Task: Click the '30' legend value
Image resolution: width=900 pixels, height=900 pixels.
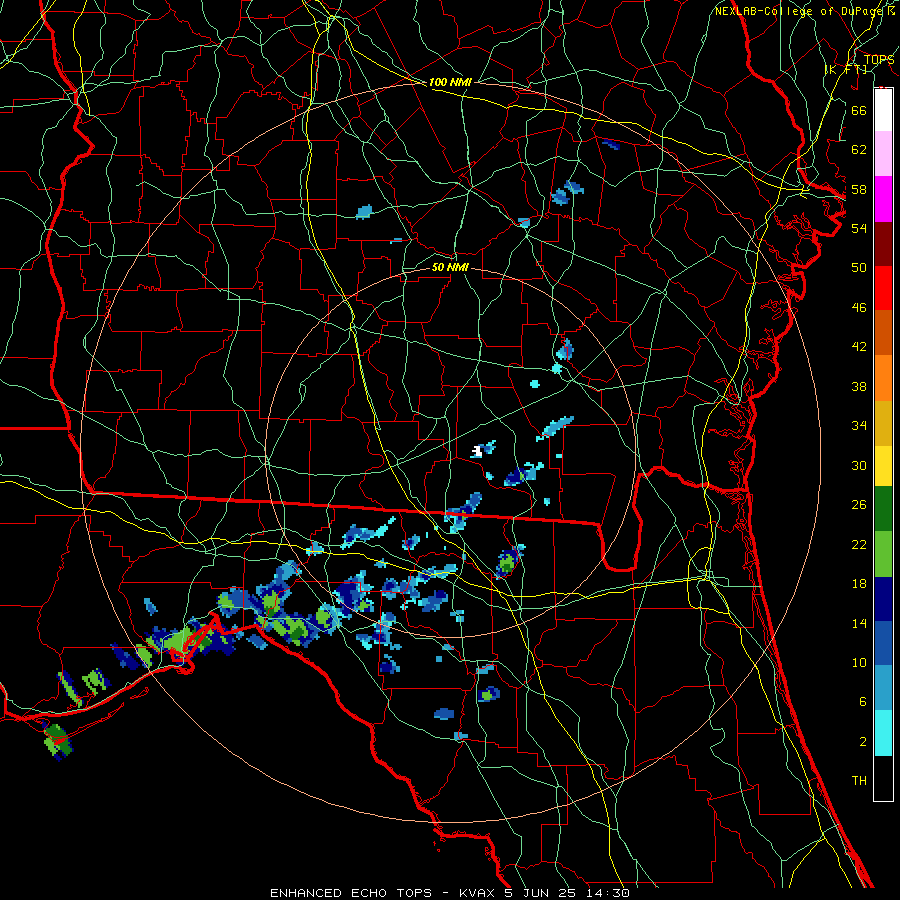Action: pyautogui.click(x=859, y=465)
